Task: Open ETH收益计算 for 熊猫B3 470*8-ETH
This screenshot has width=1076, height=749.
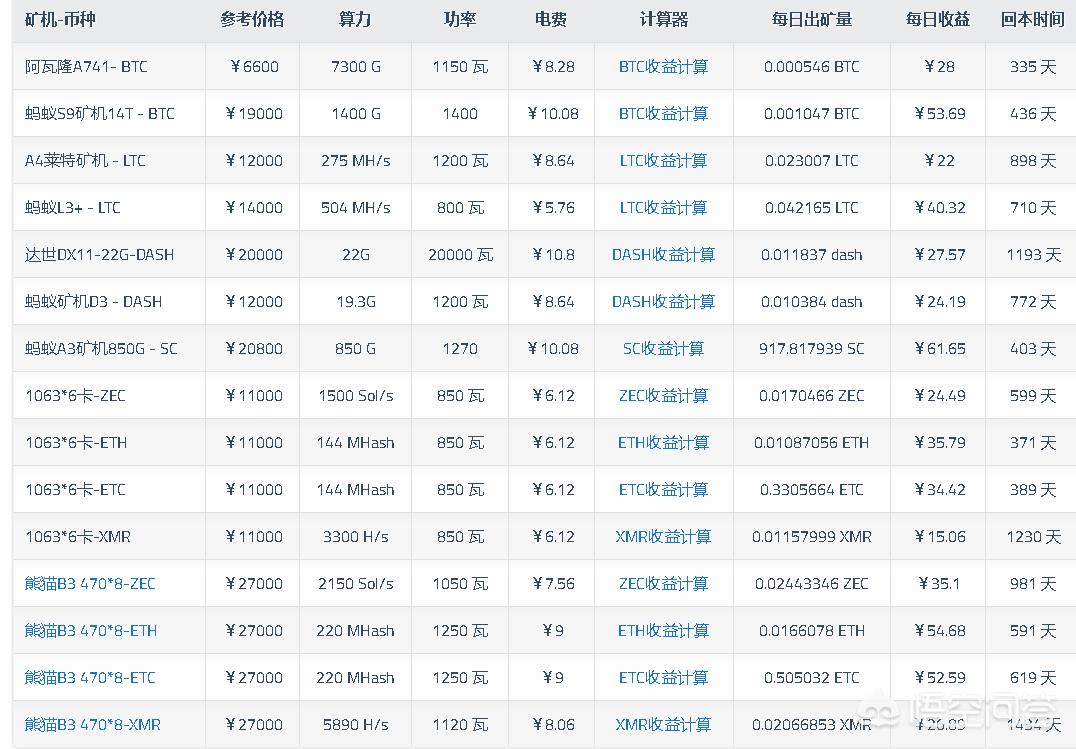Action: [x=663, y=631]
